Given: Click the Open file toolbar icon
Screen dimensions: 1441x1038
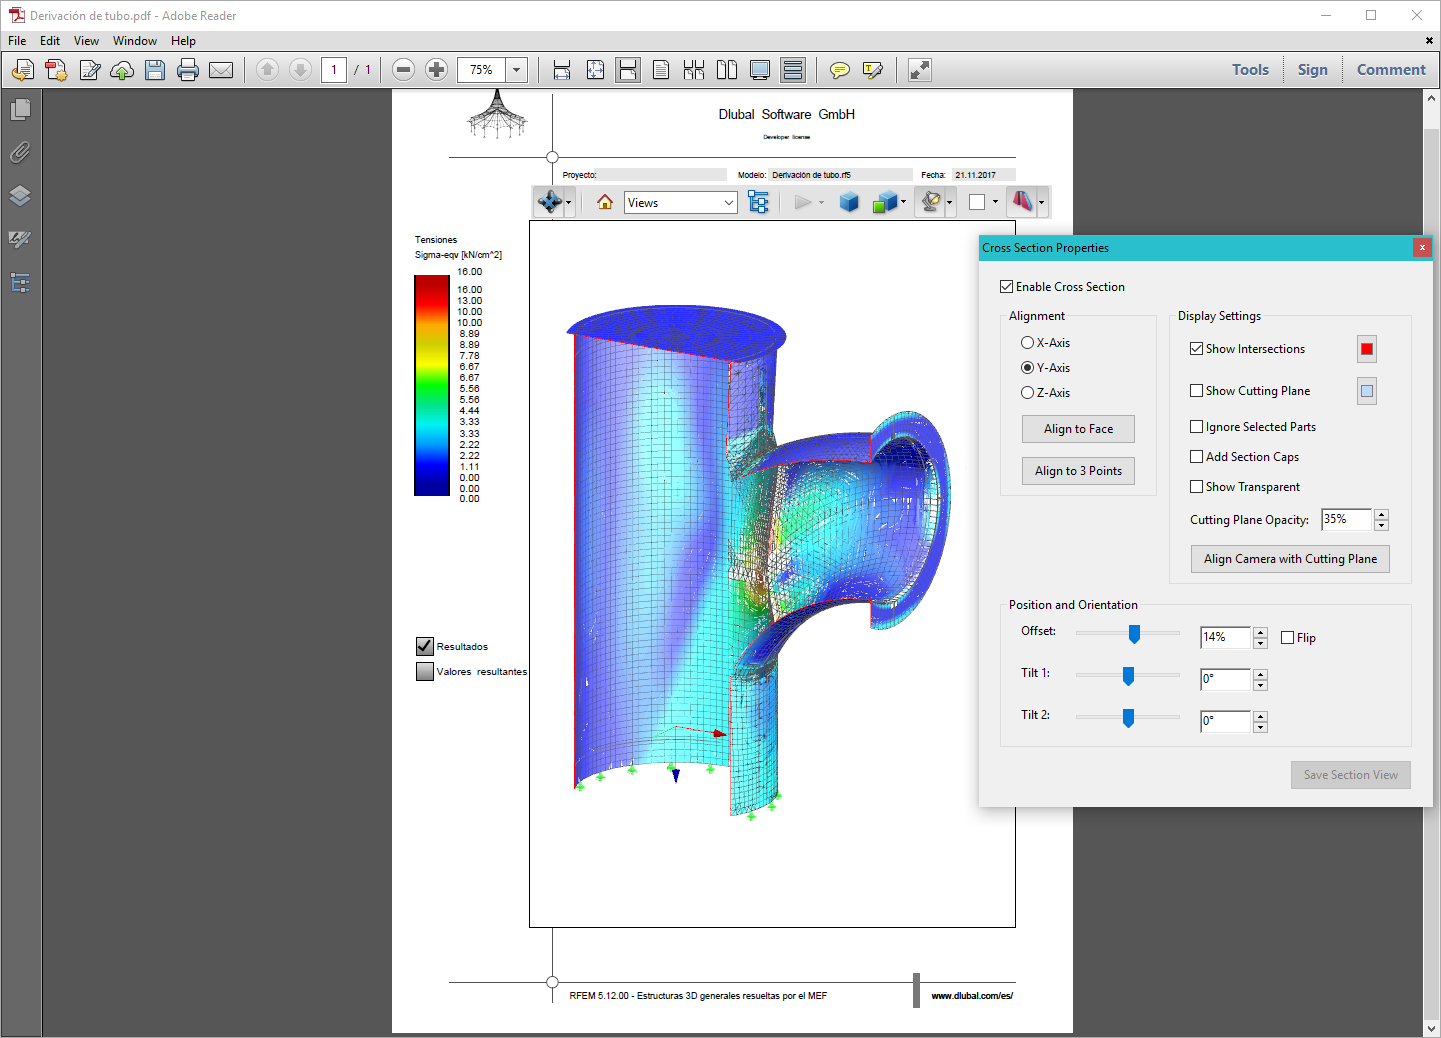Looking at the screenshot, I should tap(23, 70).
